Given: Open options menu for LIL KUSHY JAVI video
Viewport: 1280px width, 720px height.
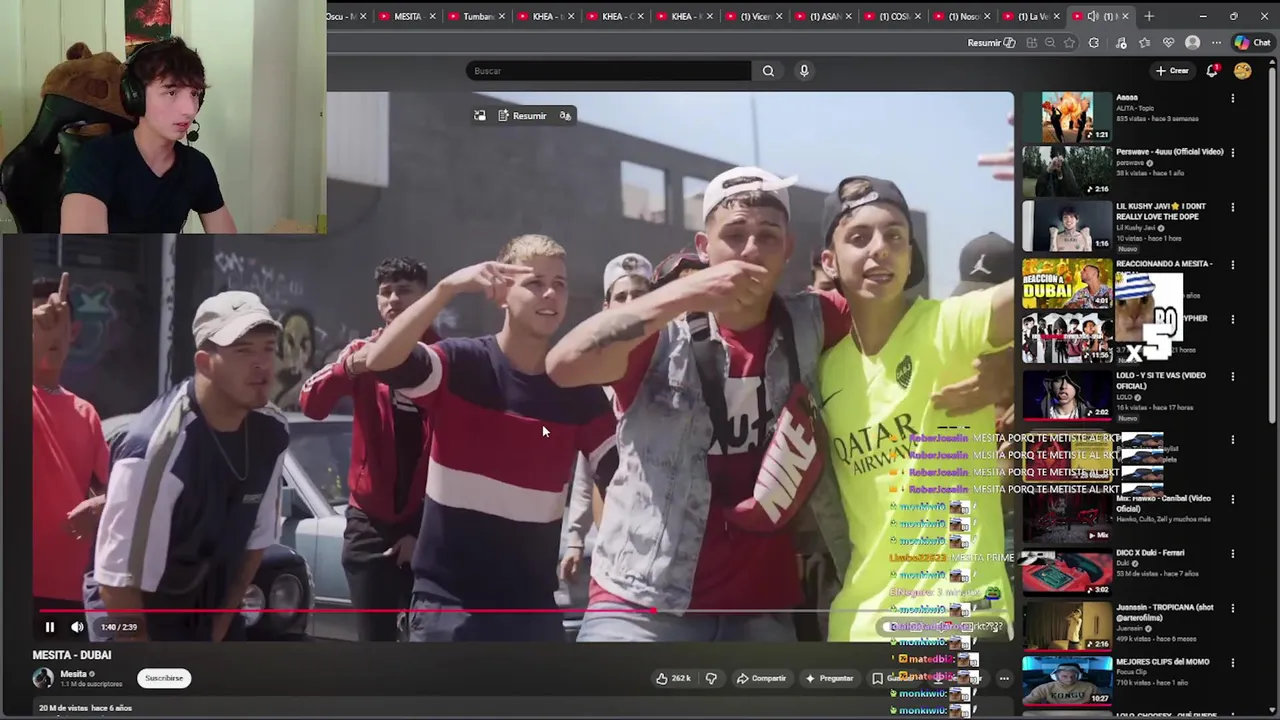Looking at the screenshot, I should tap(1232, 207).
